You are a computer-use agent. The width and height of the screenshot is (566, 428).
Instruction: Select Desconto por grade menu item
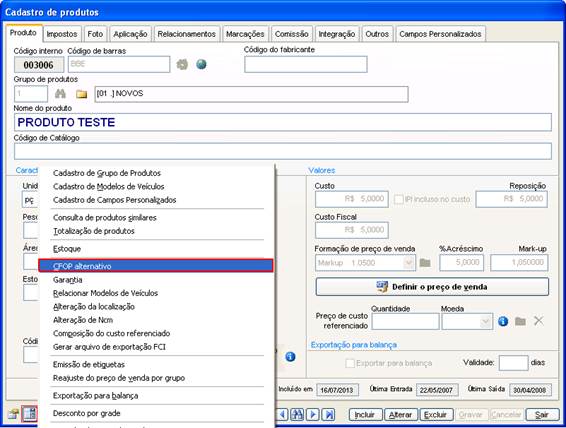[x=156, y=413]
